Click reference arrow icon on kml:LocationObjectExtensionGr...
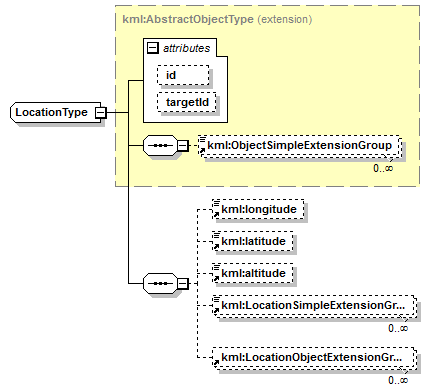Viewport: 445px width, 392px height. [216, 363]
